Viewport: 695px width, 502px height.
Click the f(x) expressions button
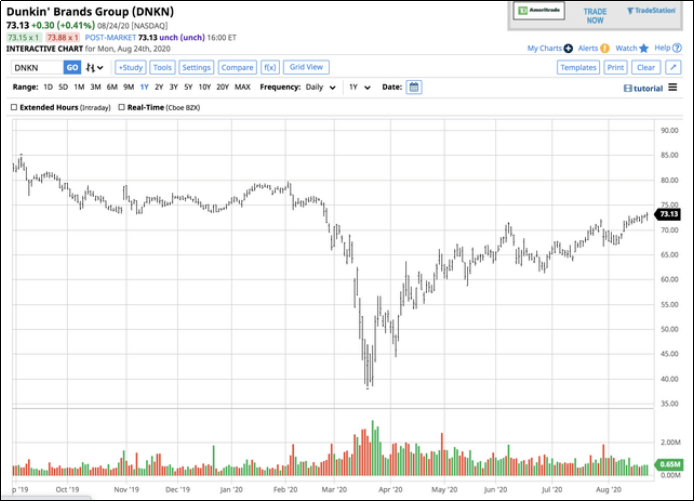pos(270,67)
